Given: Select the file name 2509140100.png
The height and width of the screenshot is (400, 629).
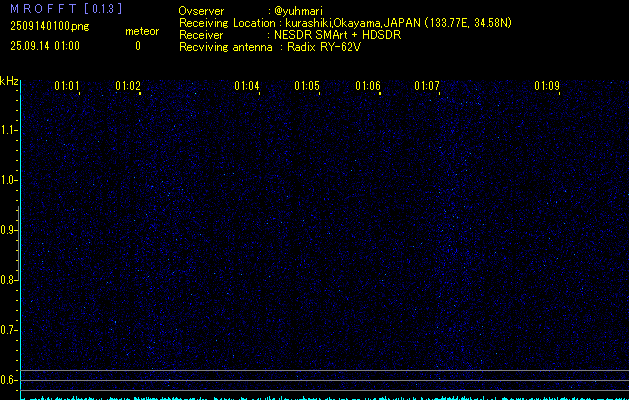Looking at the screenshot, I should [x=50, y=26].
